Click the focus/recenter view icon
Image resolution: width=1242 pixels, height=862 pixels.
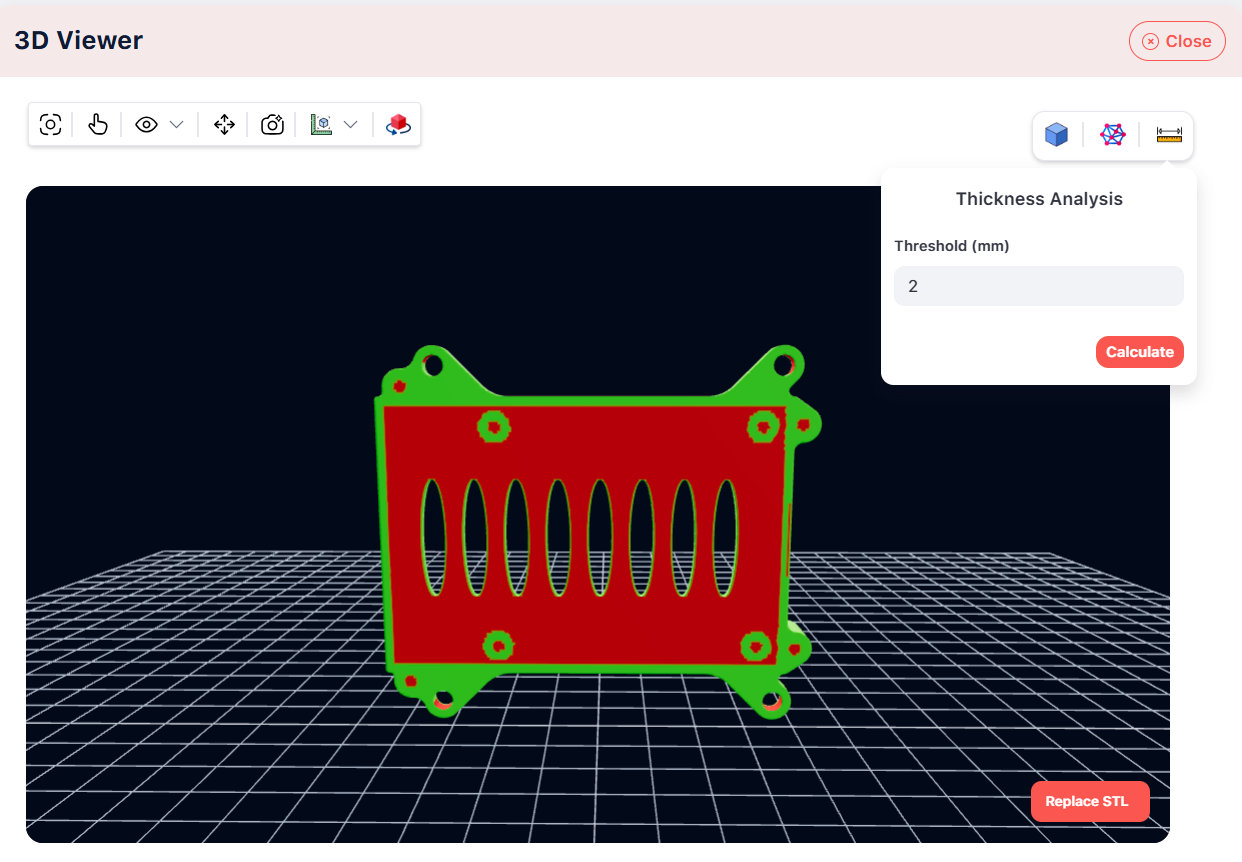(50, 124)
